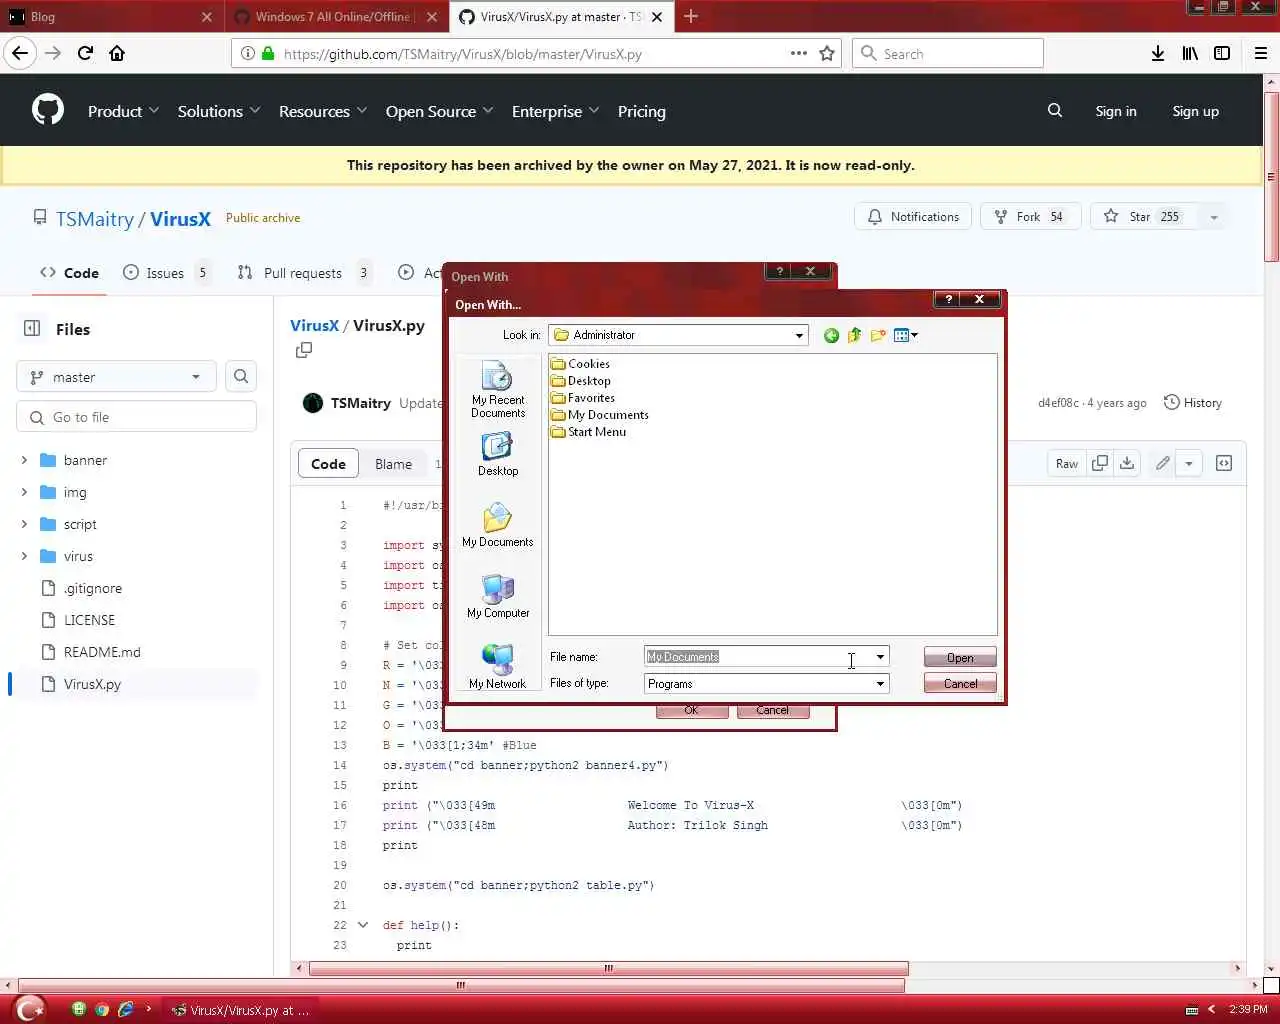Screen dimensions: 1280x1024
Task: Copy the file path icon under VirusX
Action: (x=304, y=350)
